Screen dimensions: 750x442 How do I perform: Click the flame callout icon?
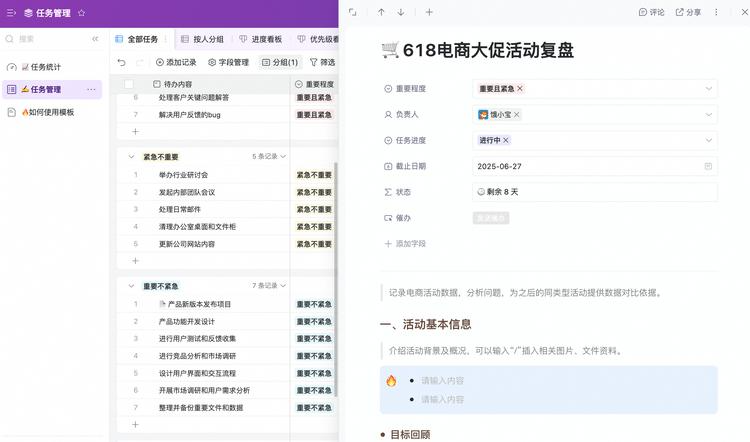[391, 381]
